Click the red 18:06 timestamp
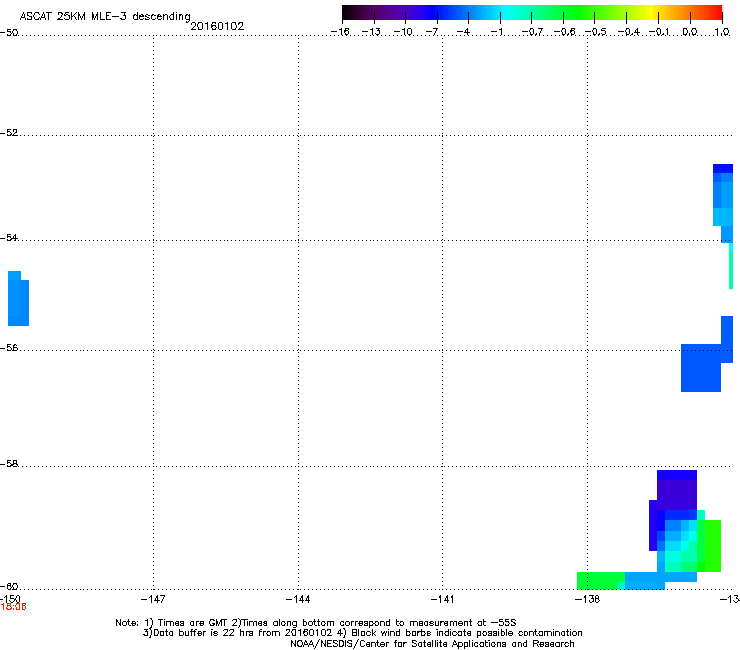 point(13,607)
